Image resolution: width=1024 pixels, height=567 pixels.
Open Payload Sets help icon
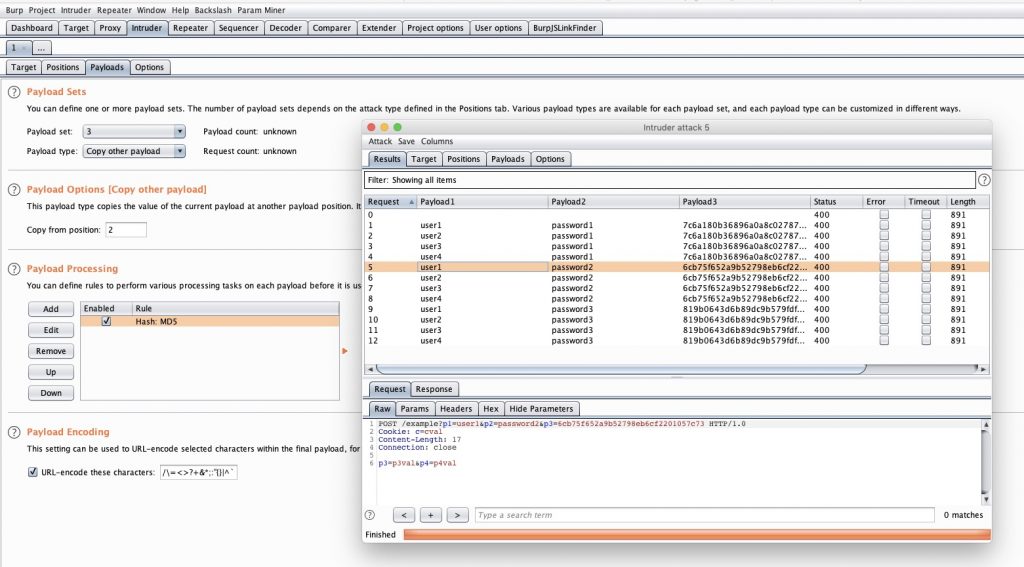tap(14, 92)
